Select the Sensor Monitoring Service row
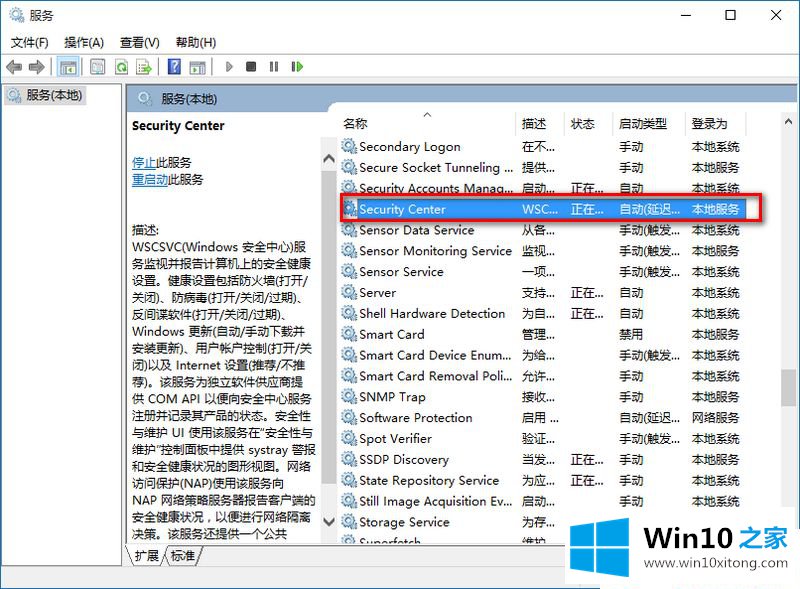 [x=435, y=251]
